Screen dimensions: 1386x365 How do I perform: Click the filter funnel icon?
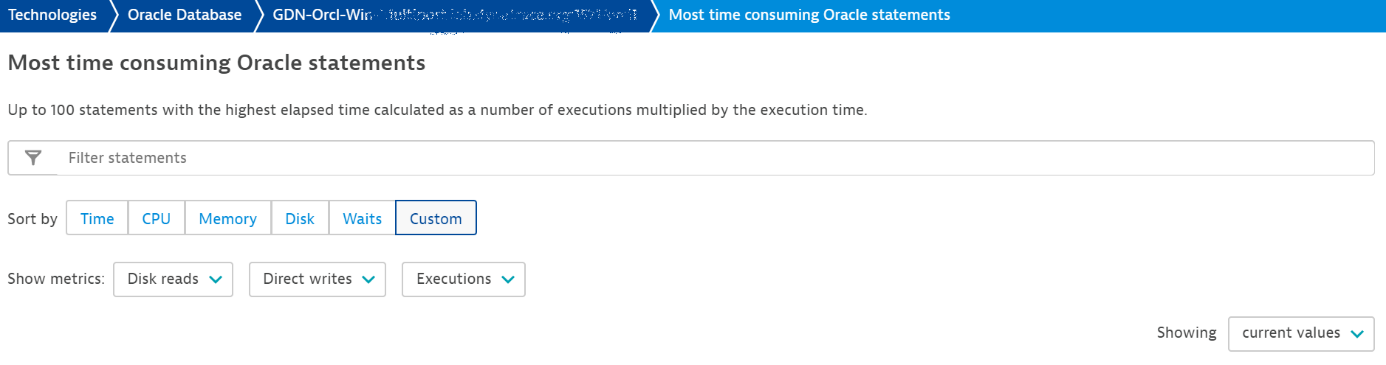[x=33, y=158]
